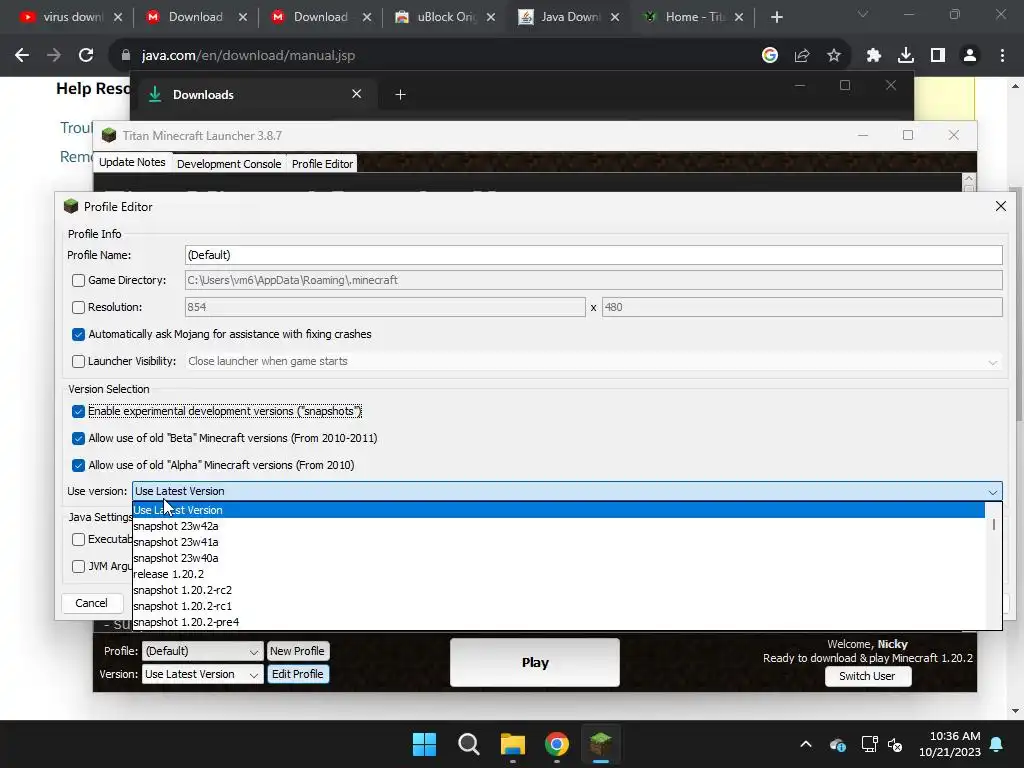Open Chrome tab search chevron

(x=863, y=14)
